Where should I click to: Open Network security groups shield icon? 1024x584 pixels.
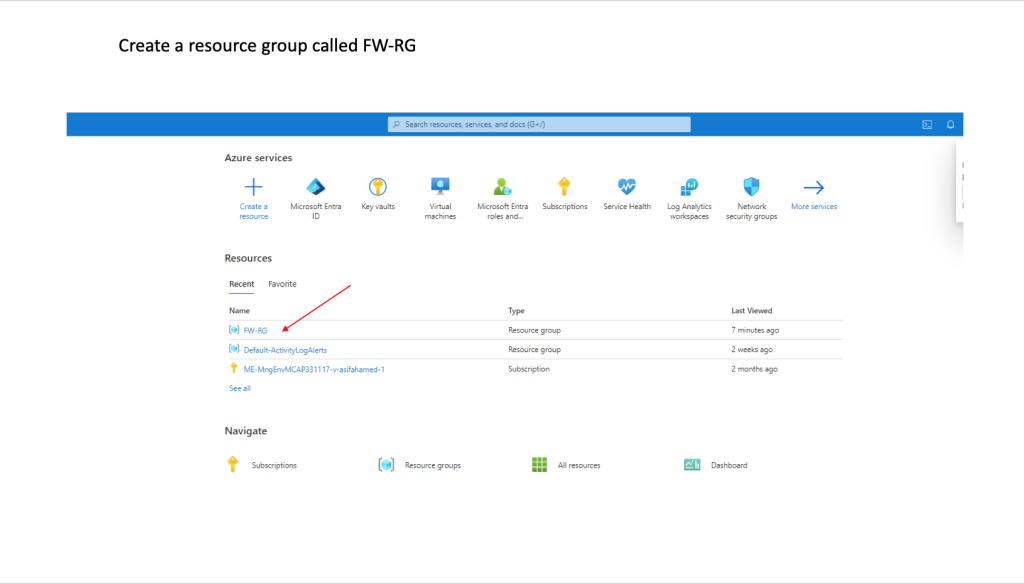(x=751, y=187)
